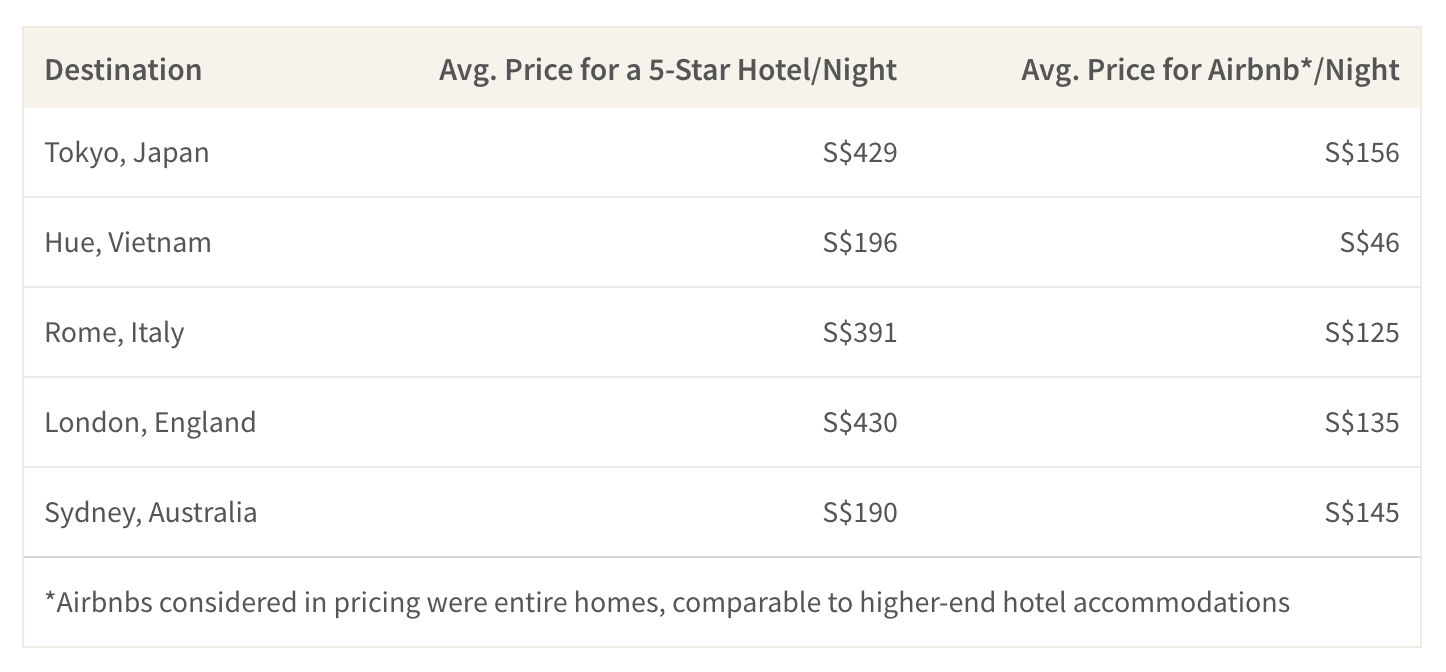Click the S$156 Airbnb price for Tokyo
Viewport: 1446px width, 672px height.
click(1362, 153)
